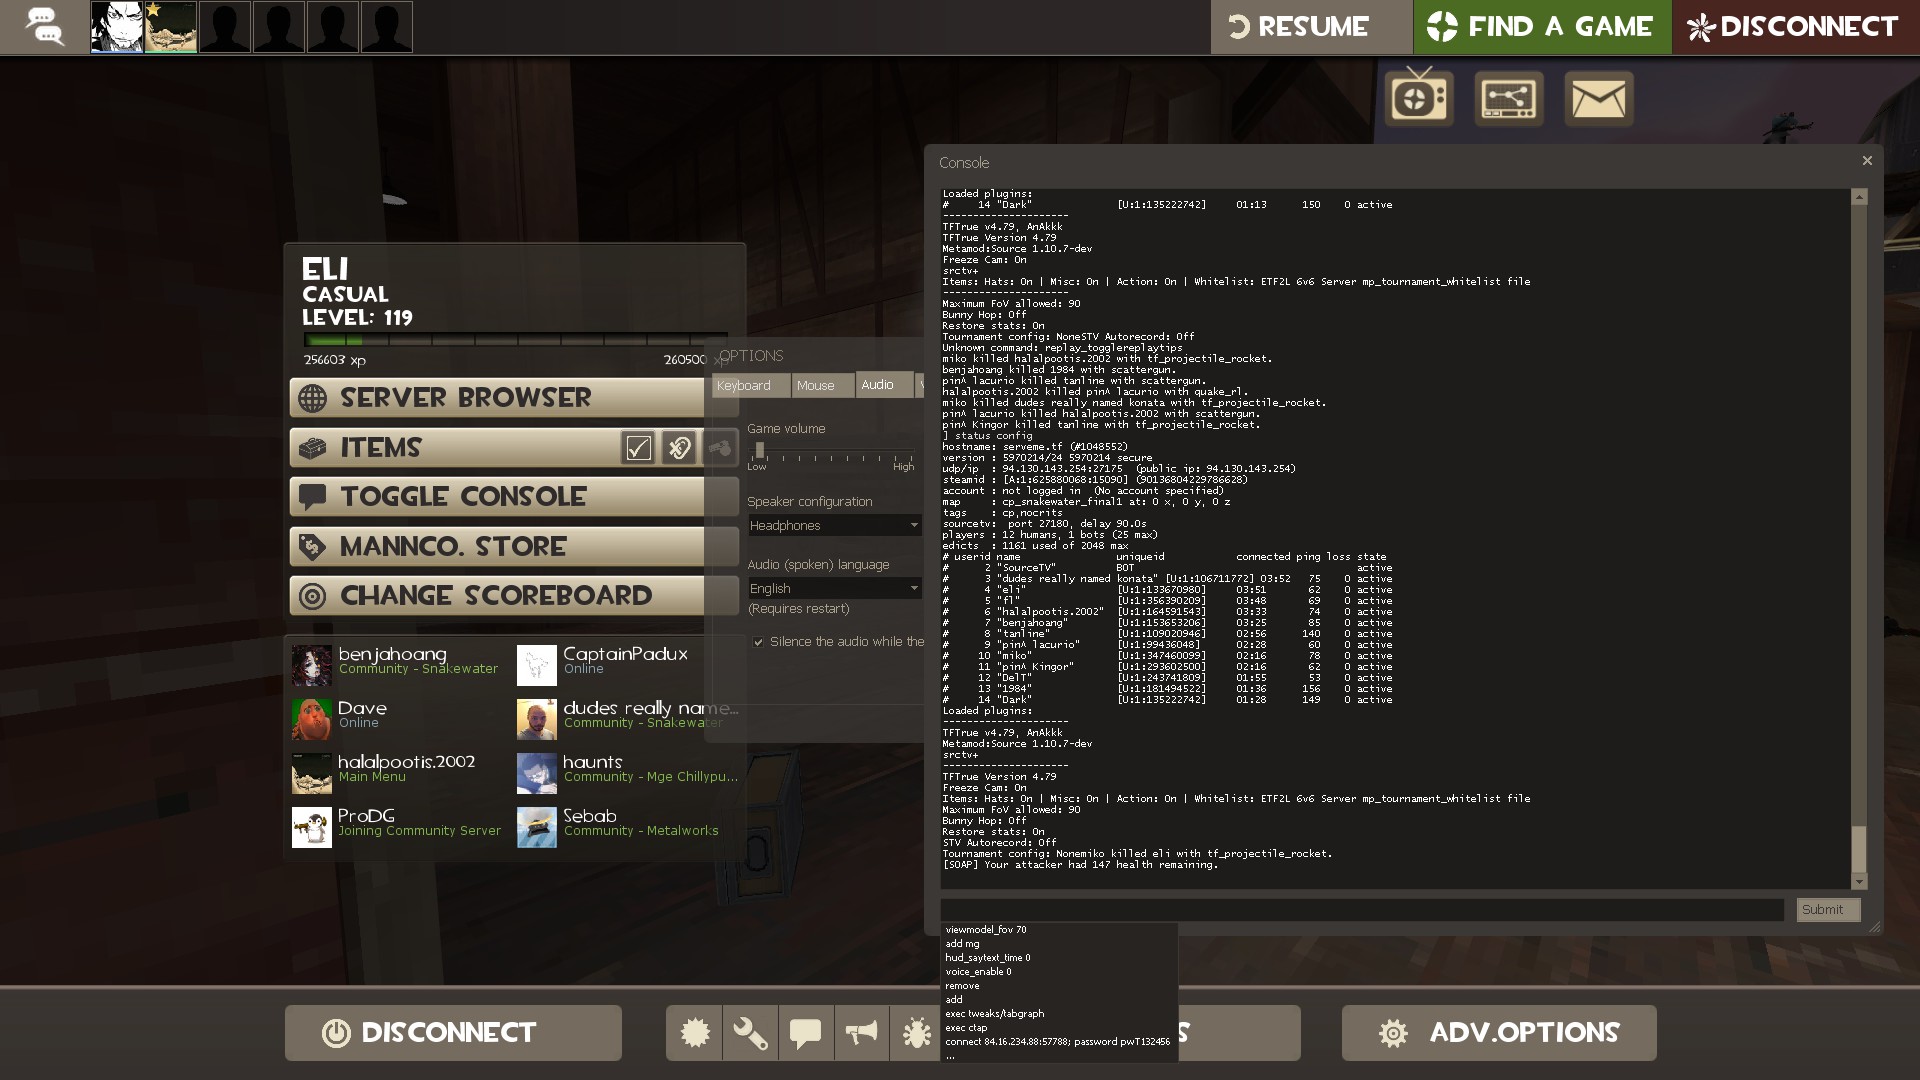This screenshot has height=1080, width=1920.
Task: Click the crossed paperclip icon on Items row
Action: (679, 448)
